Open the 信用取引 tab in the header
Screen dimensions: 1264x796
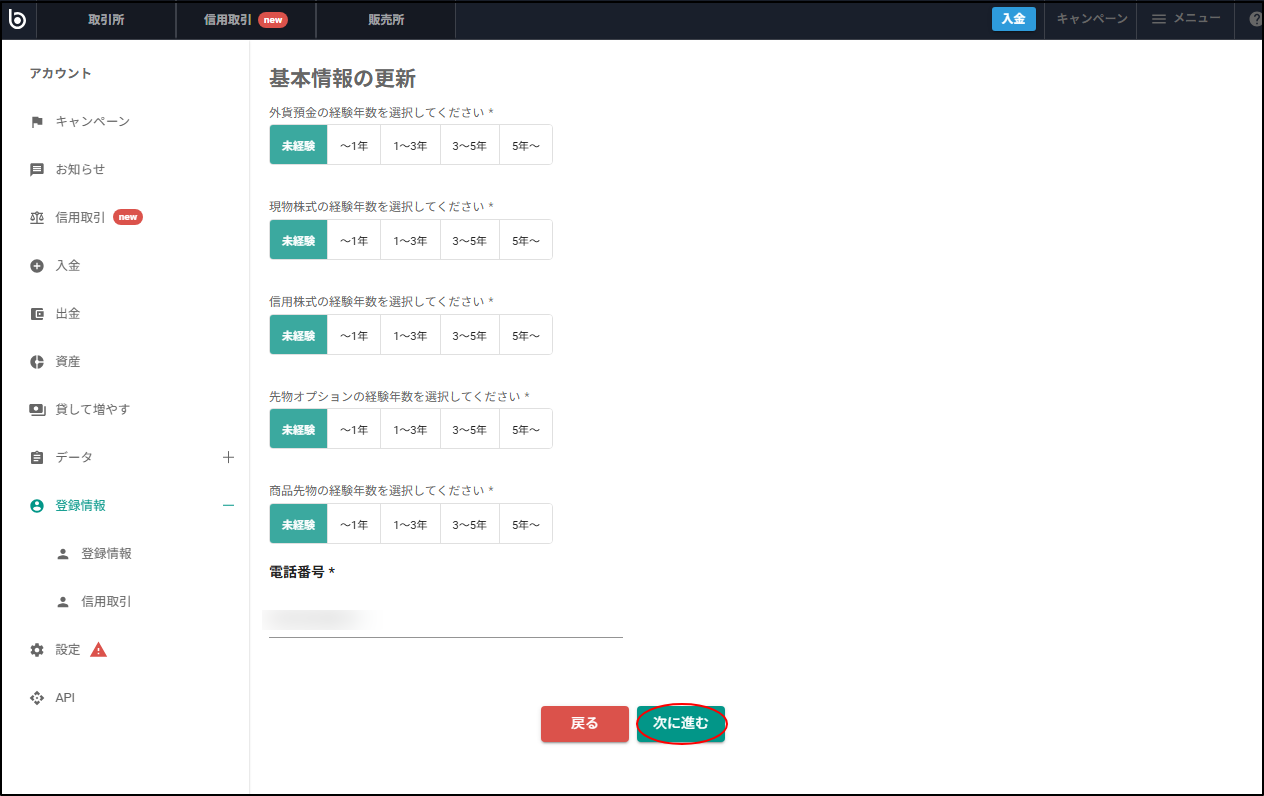[246, 19]
